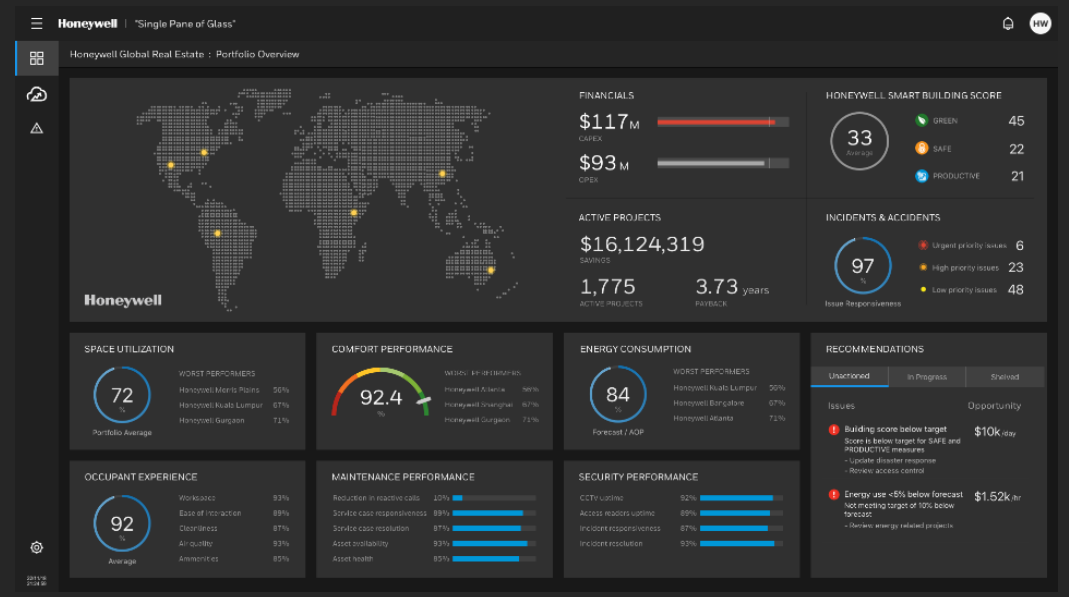1069x597 pixels.
Task: Switch to the Shelved tab
Action: pyautogui.click(x=1005, y=376)
